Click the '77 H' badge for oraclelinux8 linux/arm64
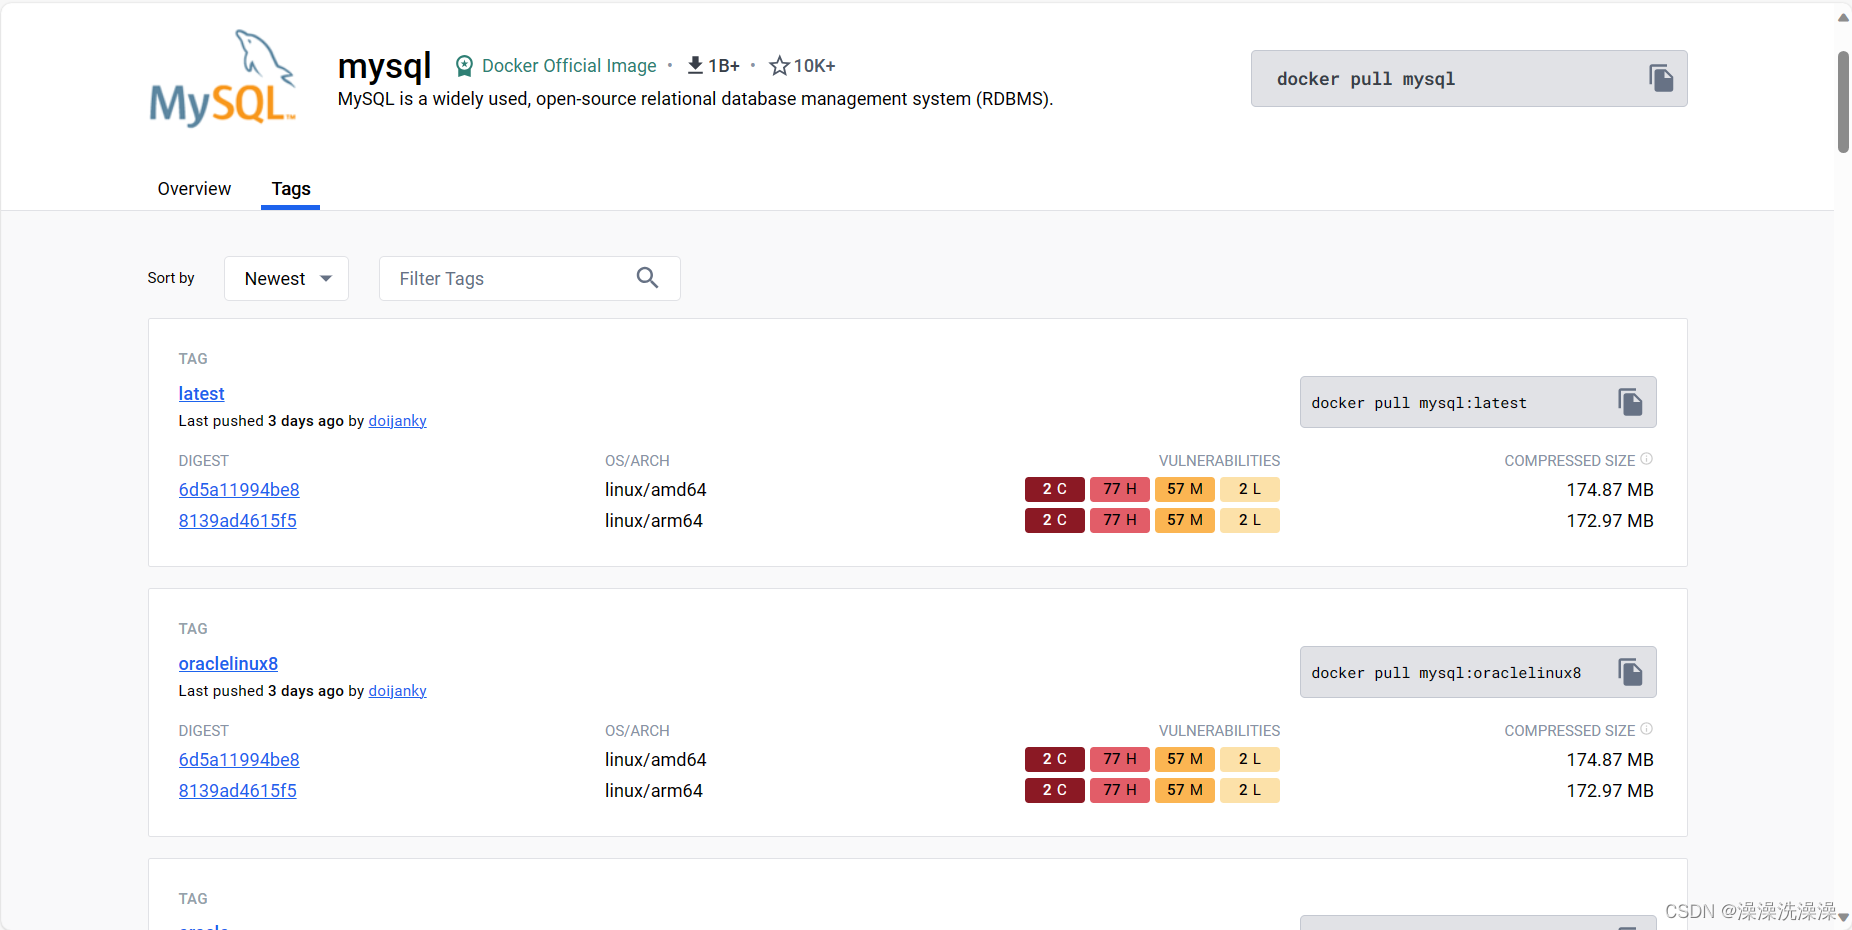This screenshot has height=930, width=1852. [x=1120, y=790]
